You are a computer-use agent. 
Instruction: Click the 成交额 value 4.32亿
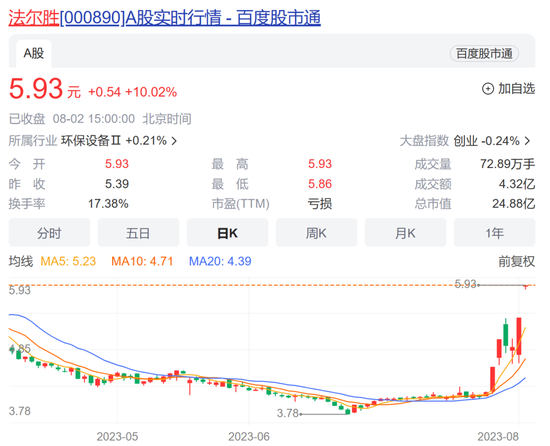coord(517,184)
